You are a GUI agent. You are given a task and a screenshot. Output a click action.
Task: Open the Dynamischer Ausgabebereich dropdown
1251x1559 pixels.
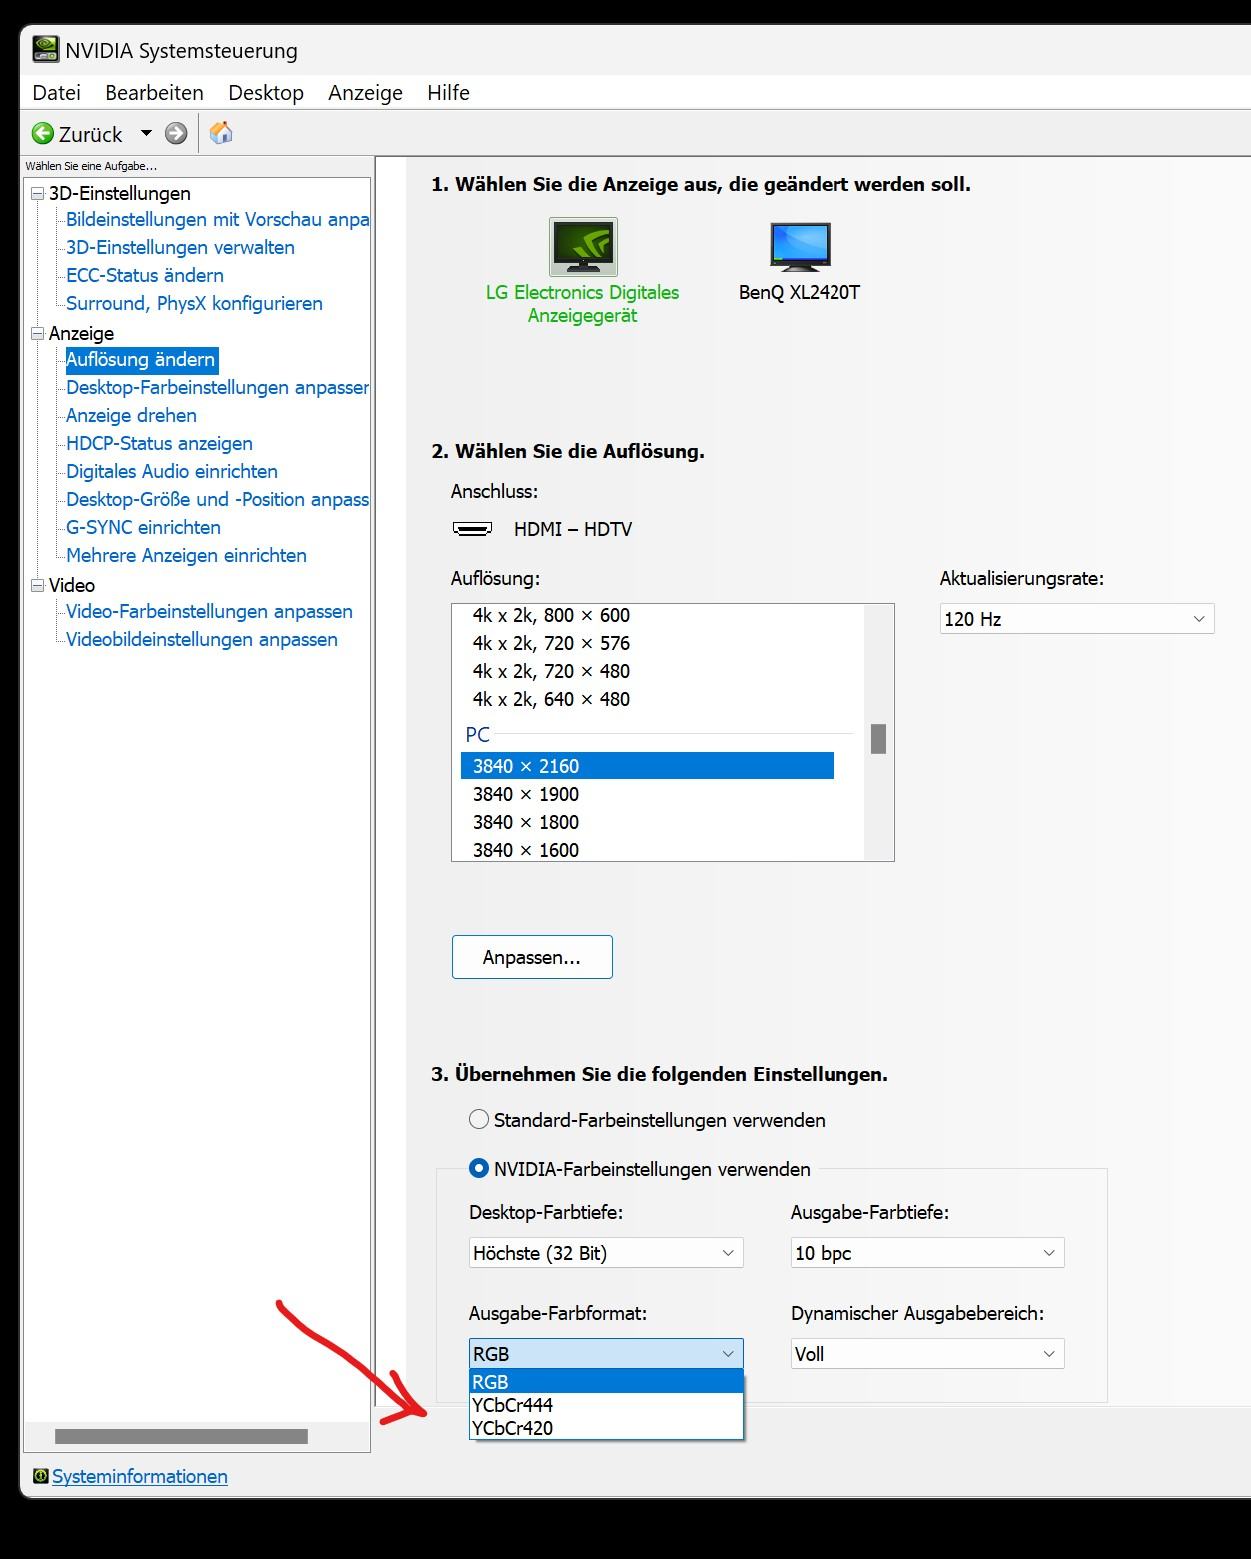[927, 1354]
